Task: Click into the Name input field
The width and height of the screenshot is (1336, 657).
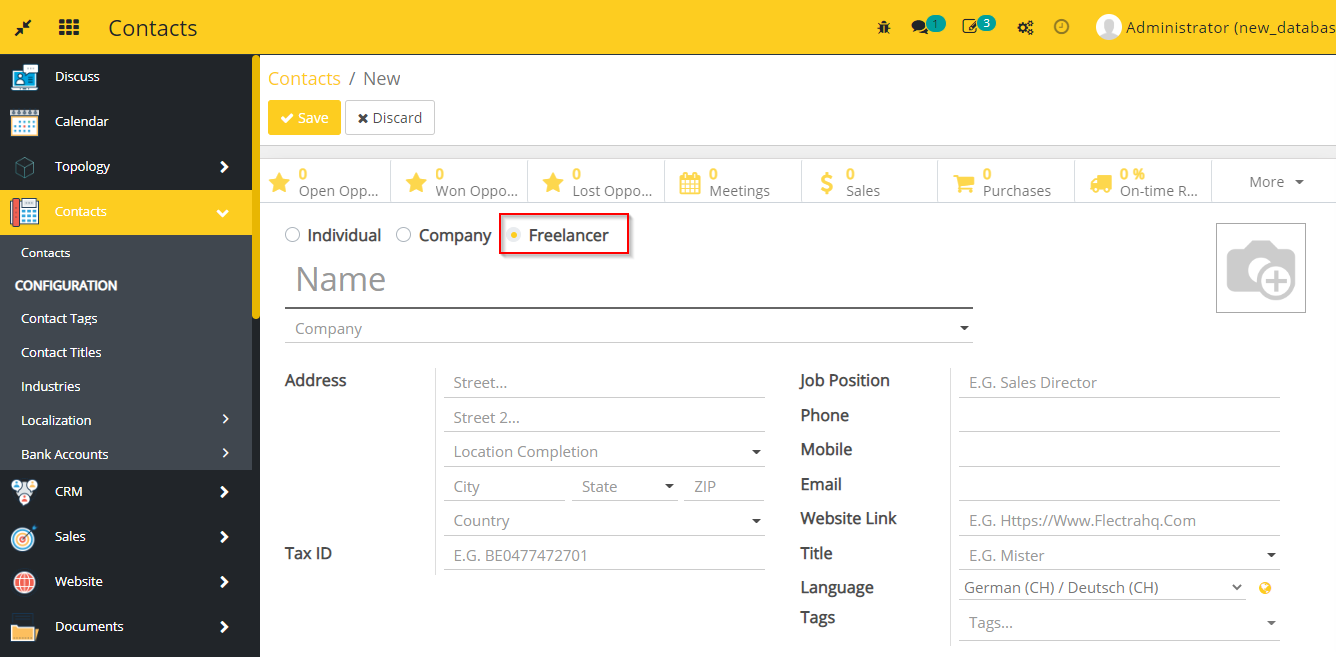Action: coord(628,280)
